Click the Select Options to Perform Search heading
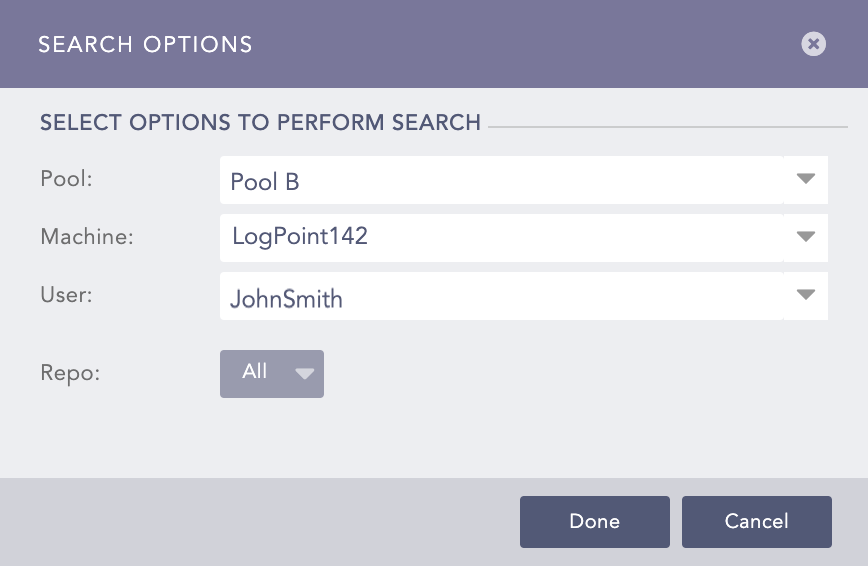Viewport: 868px width, 566px height. 260,123
